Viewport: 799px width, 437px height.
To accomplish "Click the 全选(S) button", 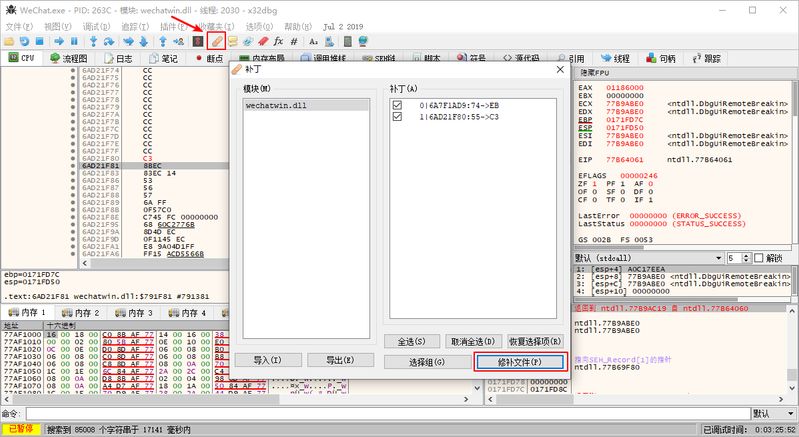I will [411, 341].
